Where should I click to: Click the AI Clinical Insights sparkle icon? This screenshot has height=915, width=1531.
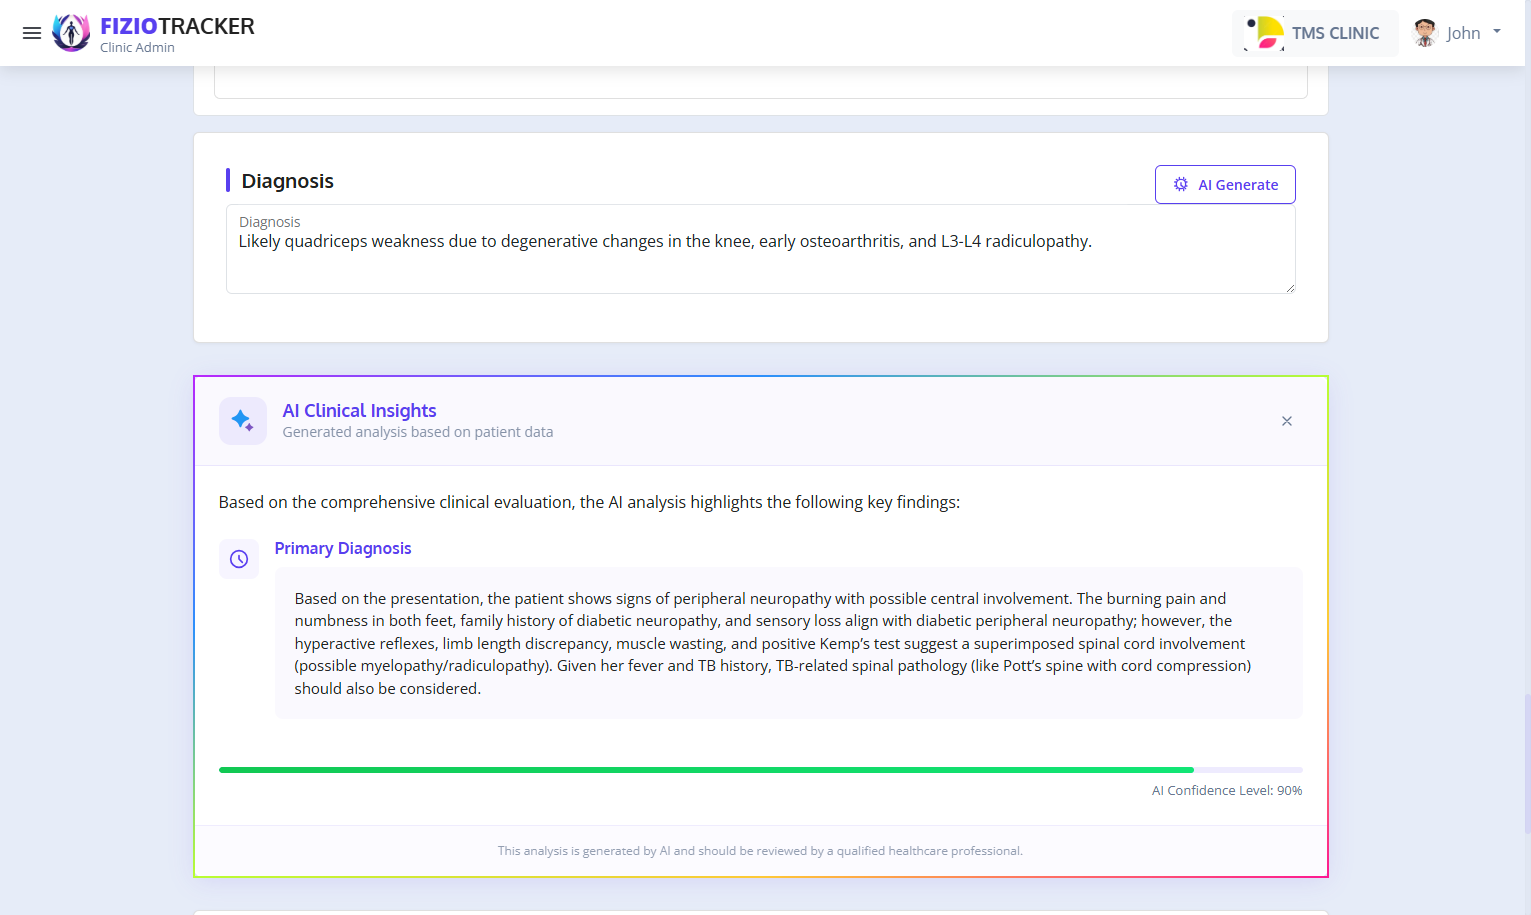(242, 420)
